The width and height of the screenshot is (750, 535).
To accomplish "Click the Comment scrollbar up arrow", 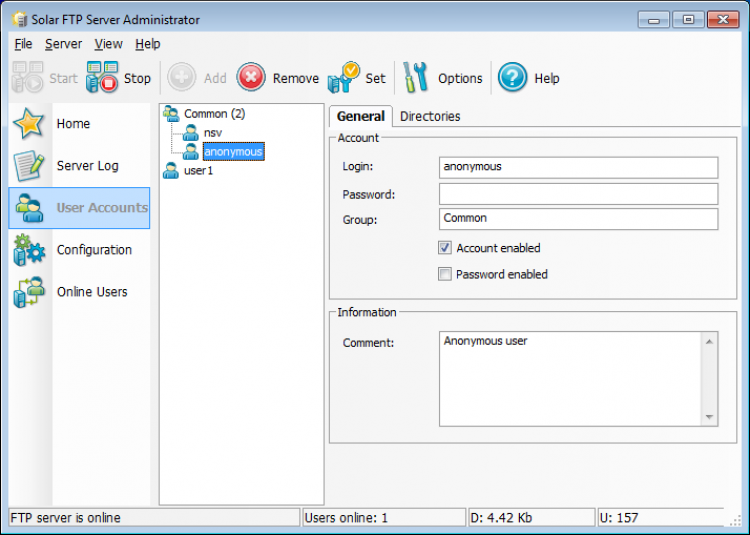I will tap(709, 341).
